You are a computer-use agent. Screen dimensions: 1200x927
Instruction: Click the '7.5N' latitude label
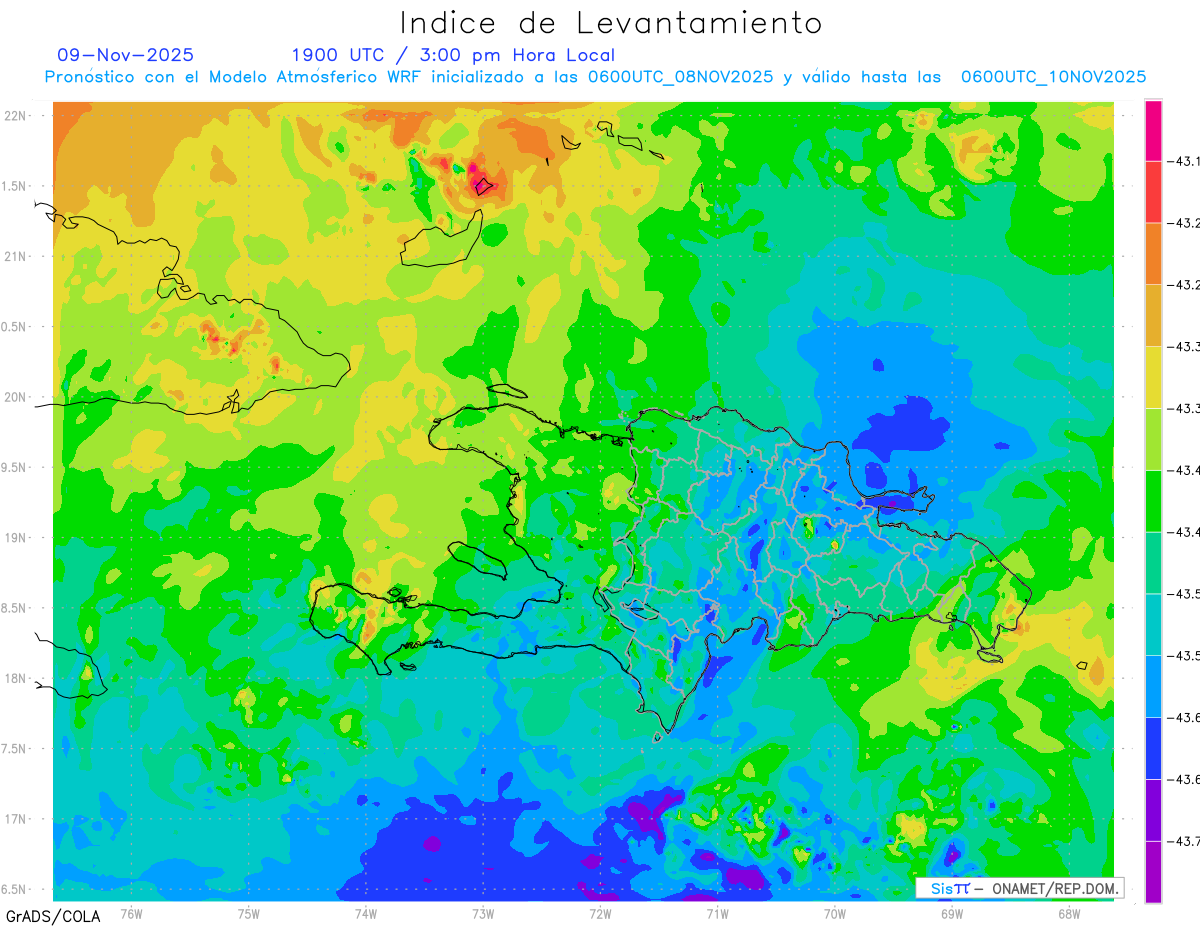tap(15, 748)
